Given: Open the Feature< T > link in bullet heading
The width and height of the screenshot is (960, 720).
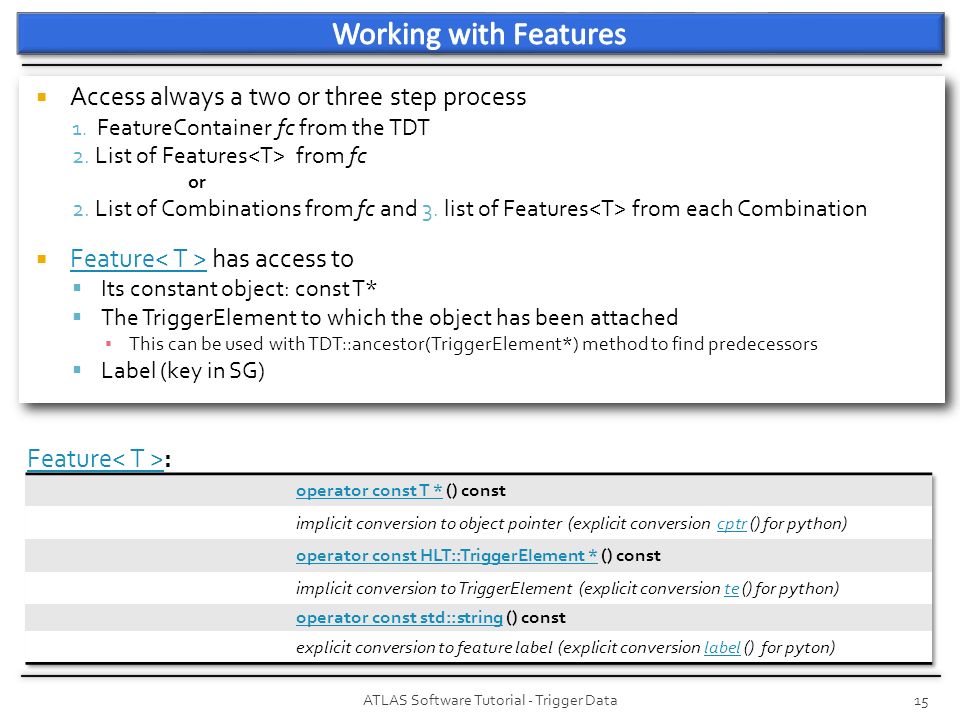Looking at the screenshot, I should pyautogui.click(x=138, y=258).
